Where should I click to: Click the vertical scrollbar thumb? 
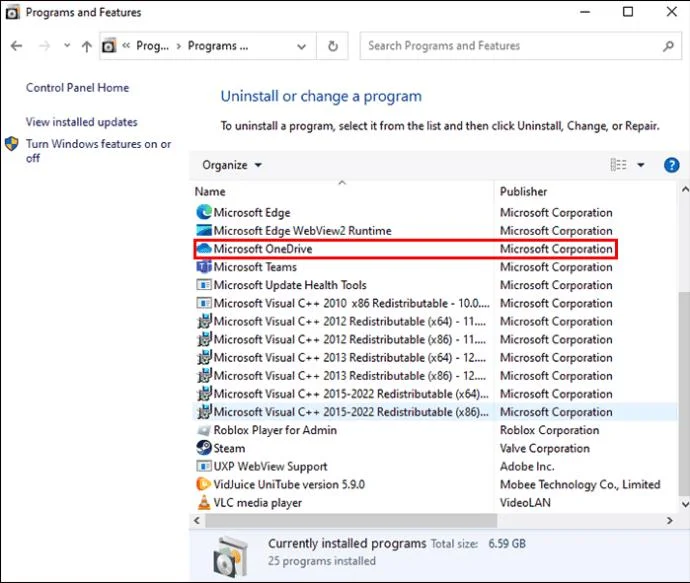(684, 394)
